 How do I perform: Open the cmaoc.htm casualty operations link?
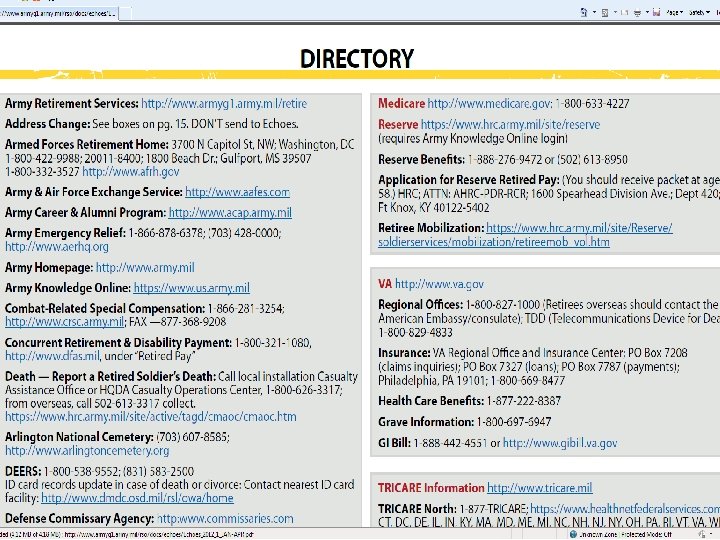tap(151, 417)
